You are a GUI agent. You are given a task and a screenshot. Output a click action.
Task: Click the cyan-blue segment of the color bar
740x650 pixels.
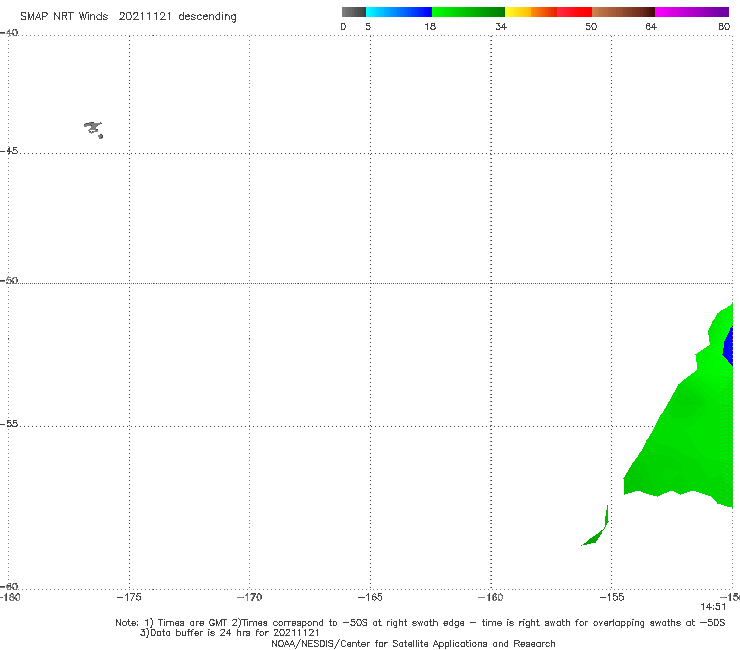point(399,12)
